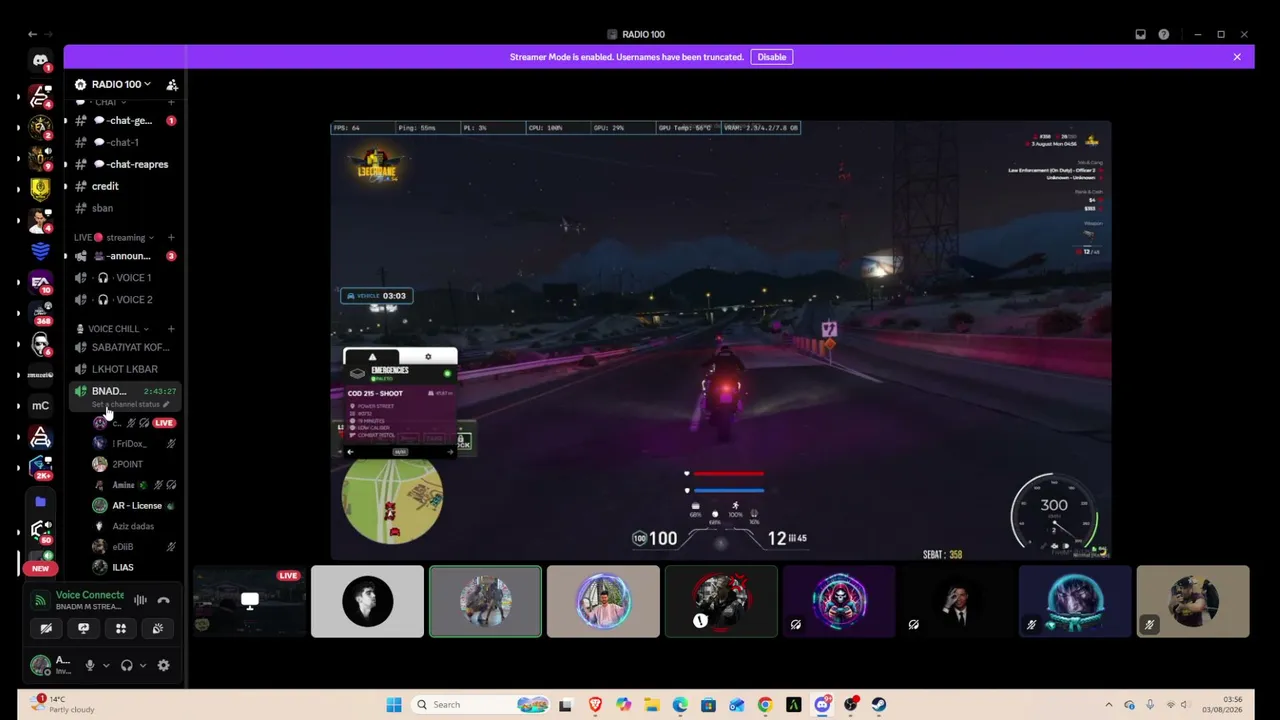Screen dimensions: 1280x720
Task: Open headphone output device options arrow
Action: pos(143,665)
